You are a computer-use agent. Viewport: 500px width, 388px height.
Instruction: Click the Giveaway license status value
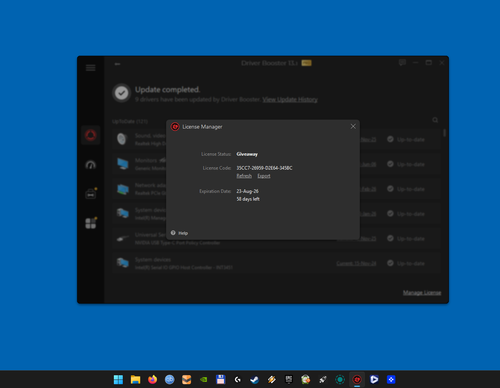tap(247, 154)
